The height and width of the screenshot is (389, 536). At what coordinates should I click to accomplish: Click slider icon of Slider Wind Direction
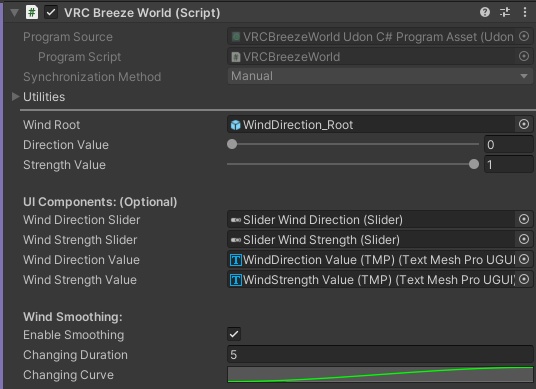click(x=236, y=220)
